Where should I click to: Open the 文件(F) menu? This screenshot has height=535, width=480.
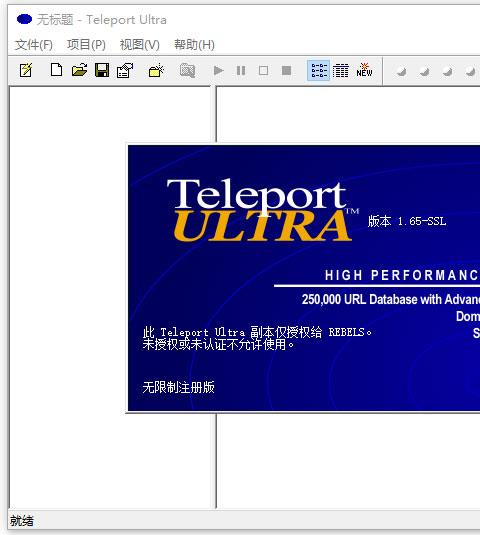[x=34, y=45]
